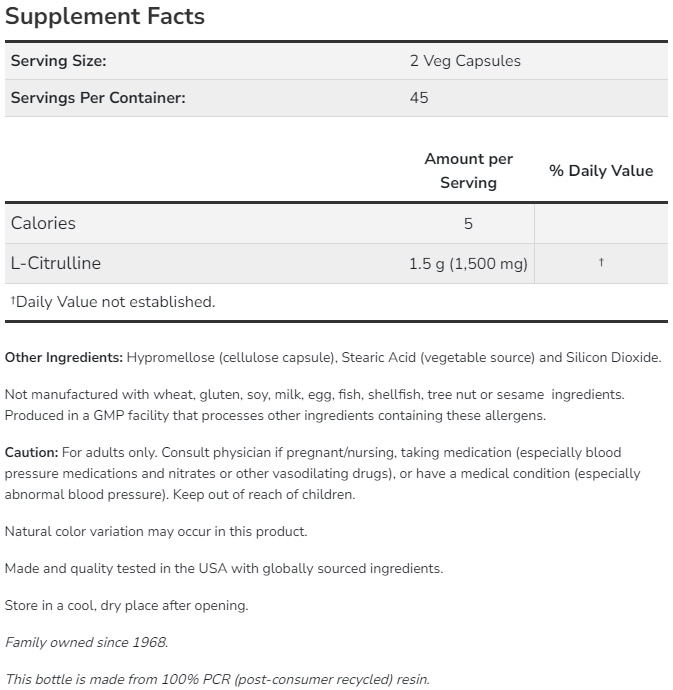Click the Store in a cool, dry place line
Viewport: 673px width, 690px height.
[x=126, y=605]
